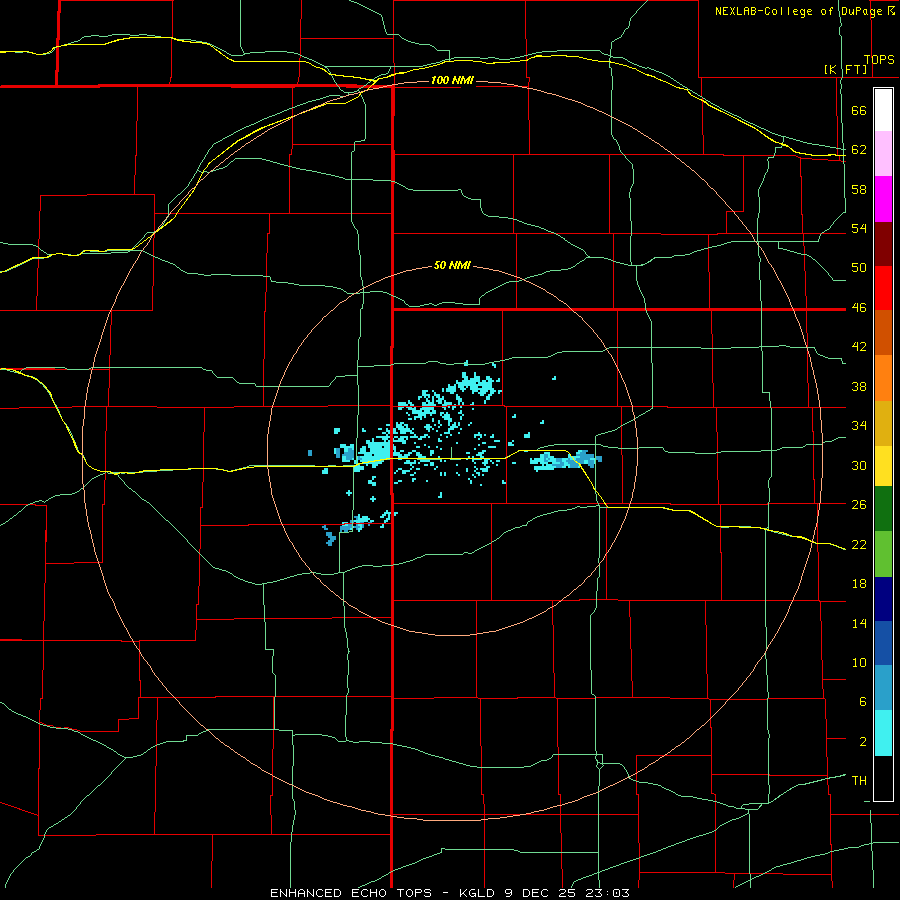Click the 42 legend value
This screenshot has height=900, width=900.
[859, 347]
